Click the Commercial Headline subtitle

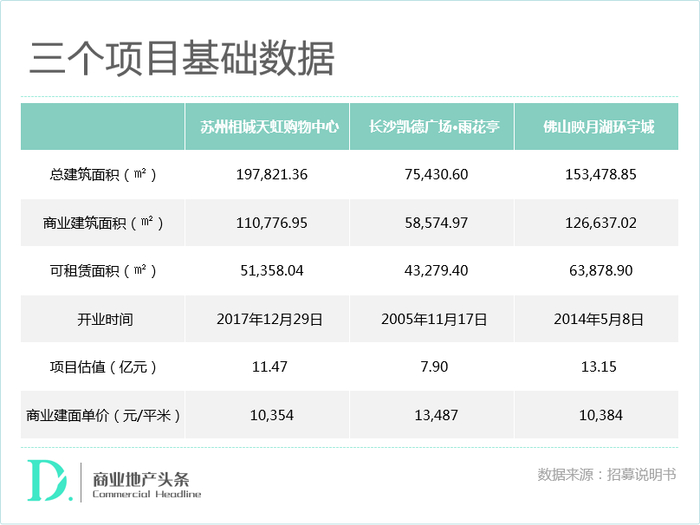tap(146, 494)
